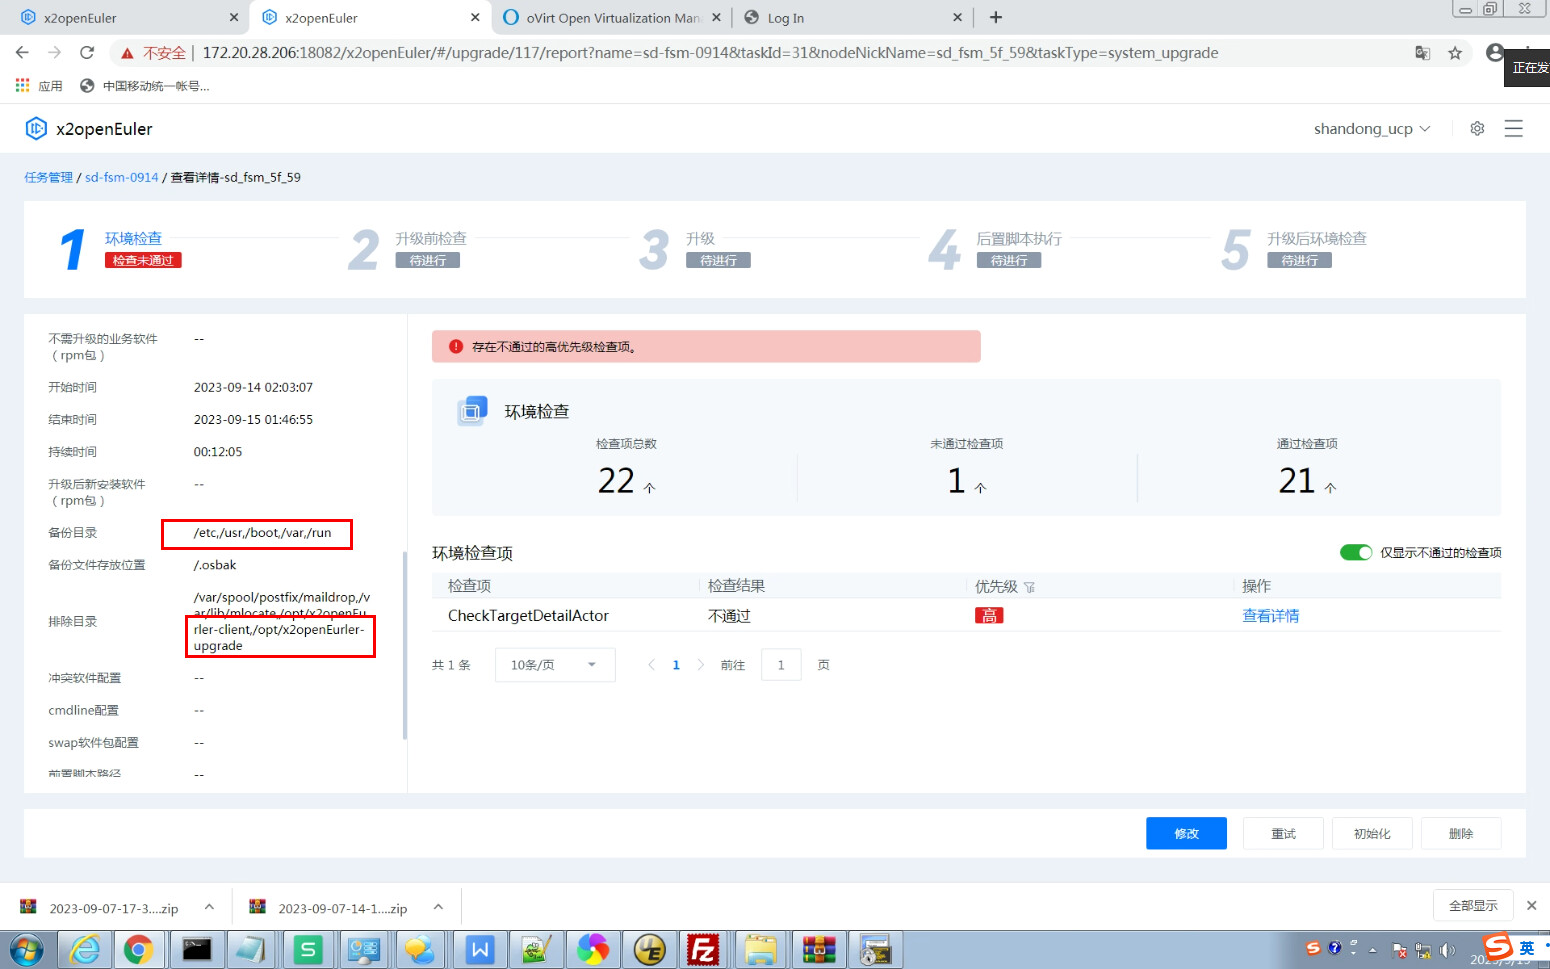
Task: Switch to the oVirt Open Virtualization tab
Action: (x=610, y=18)
